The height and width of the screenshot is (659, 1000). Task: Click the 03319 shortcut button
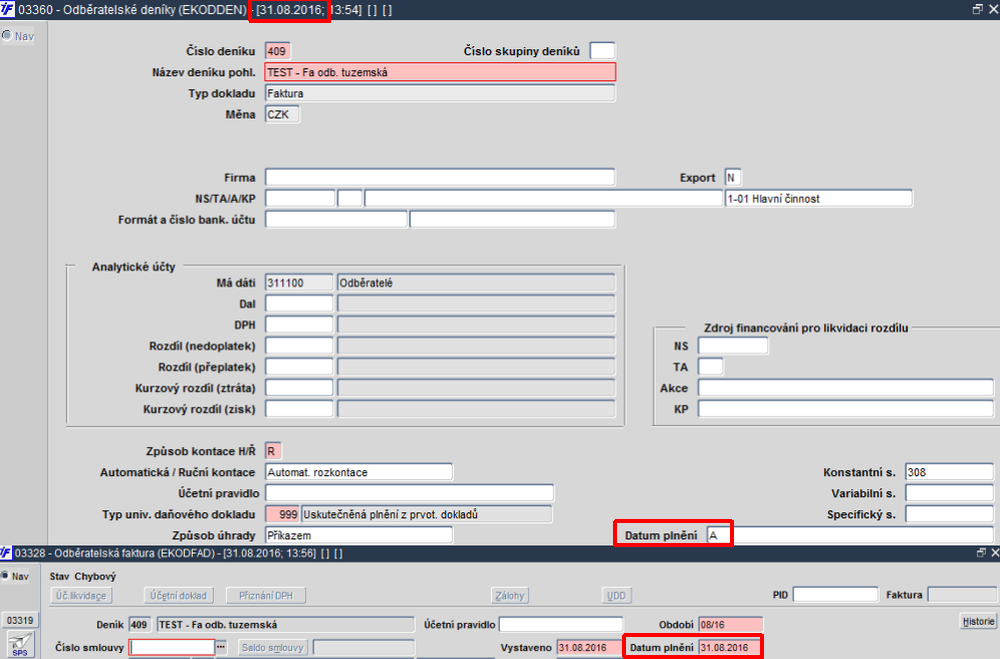coord(20,620)
